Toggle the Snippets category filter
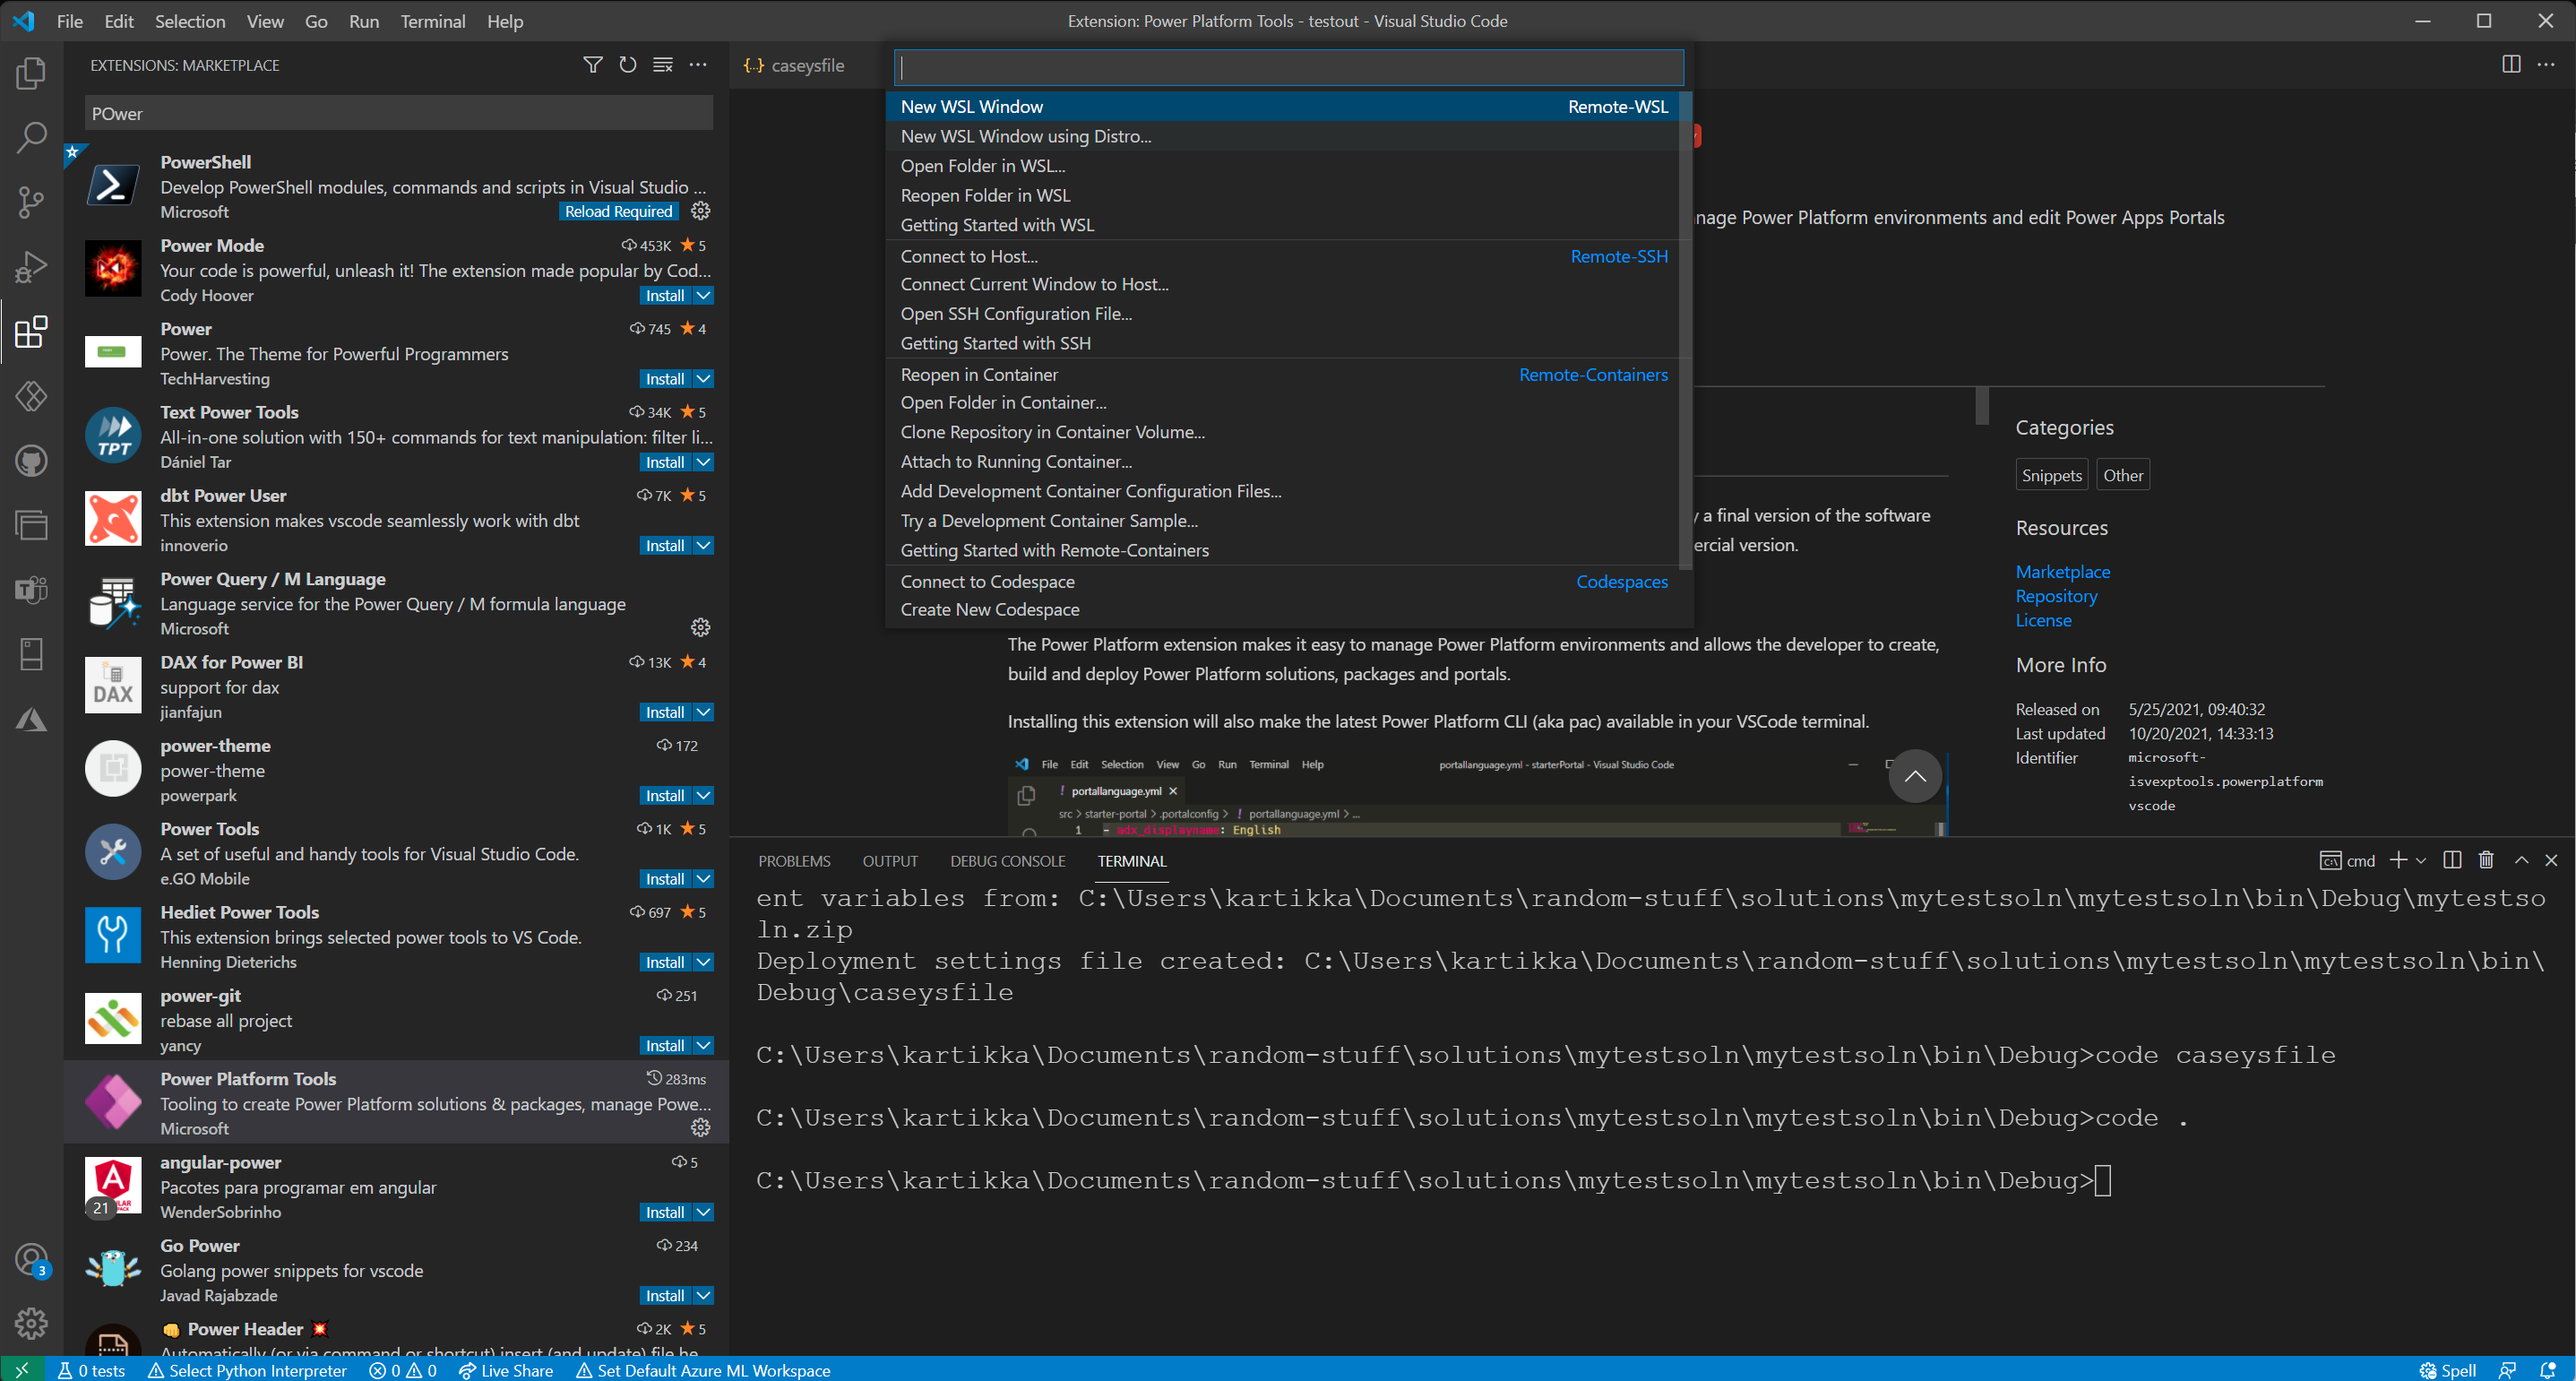The width and height of the screenshot is (2576, 1381). coord(2051,474)
